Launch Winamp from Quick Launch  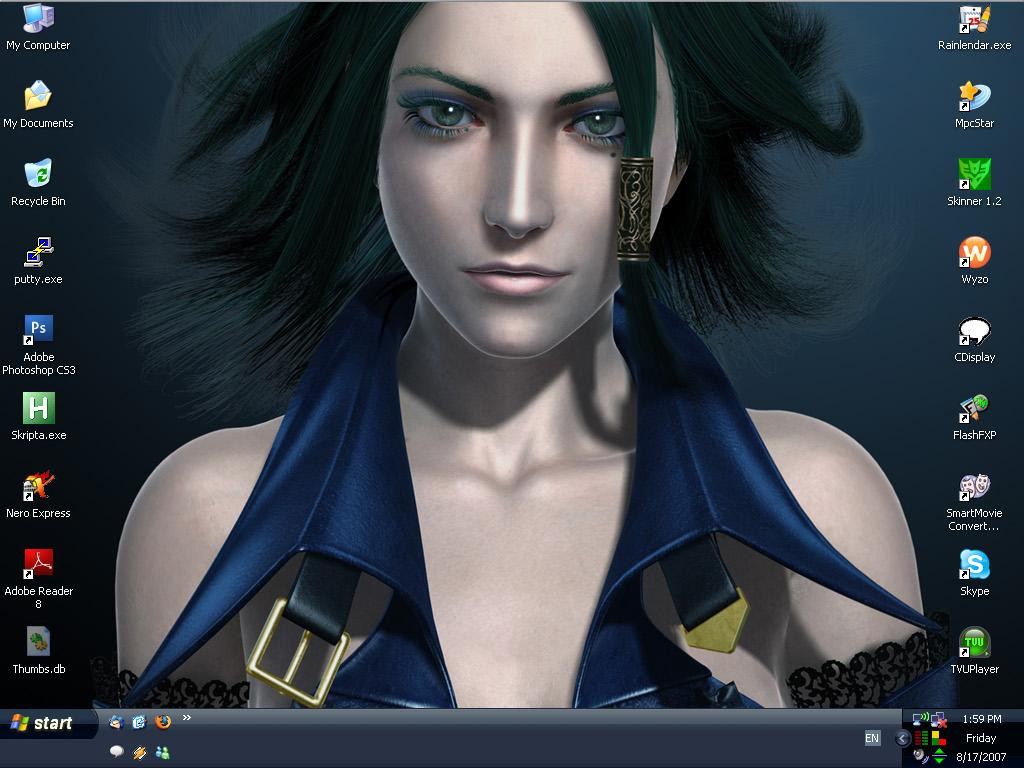point(140,753)
